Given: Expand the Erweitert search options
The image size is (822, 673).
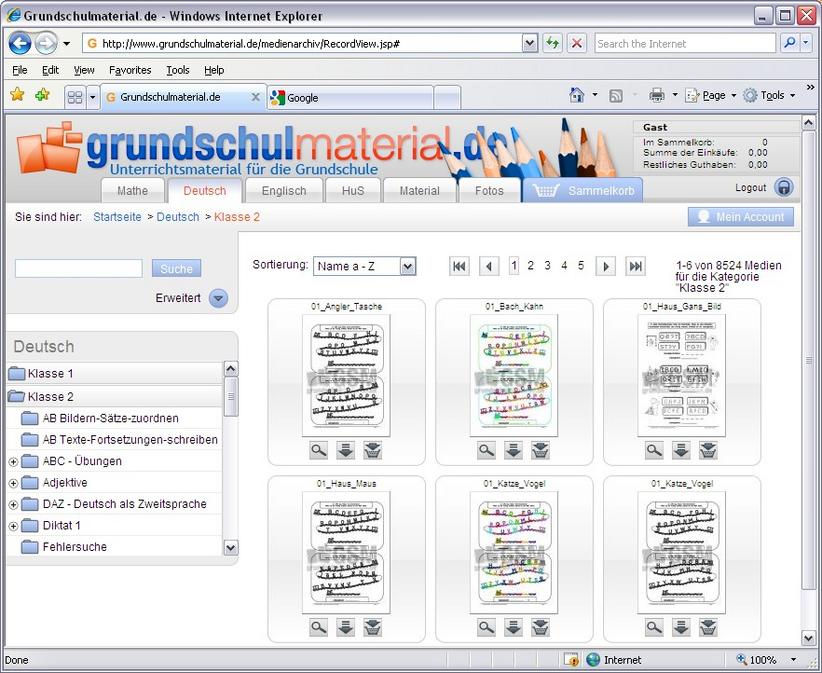Looking at the screenshot, I should click(218, 298).
